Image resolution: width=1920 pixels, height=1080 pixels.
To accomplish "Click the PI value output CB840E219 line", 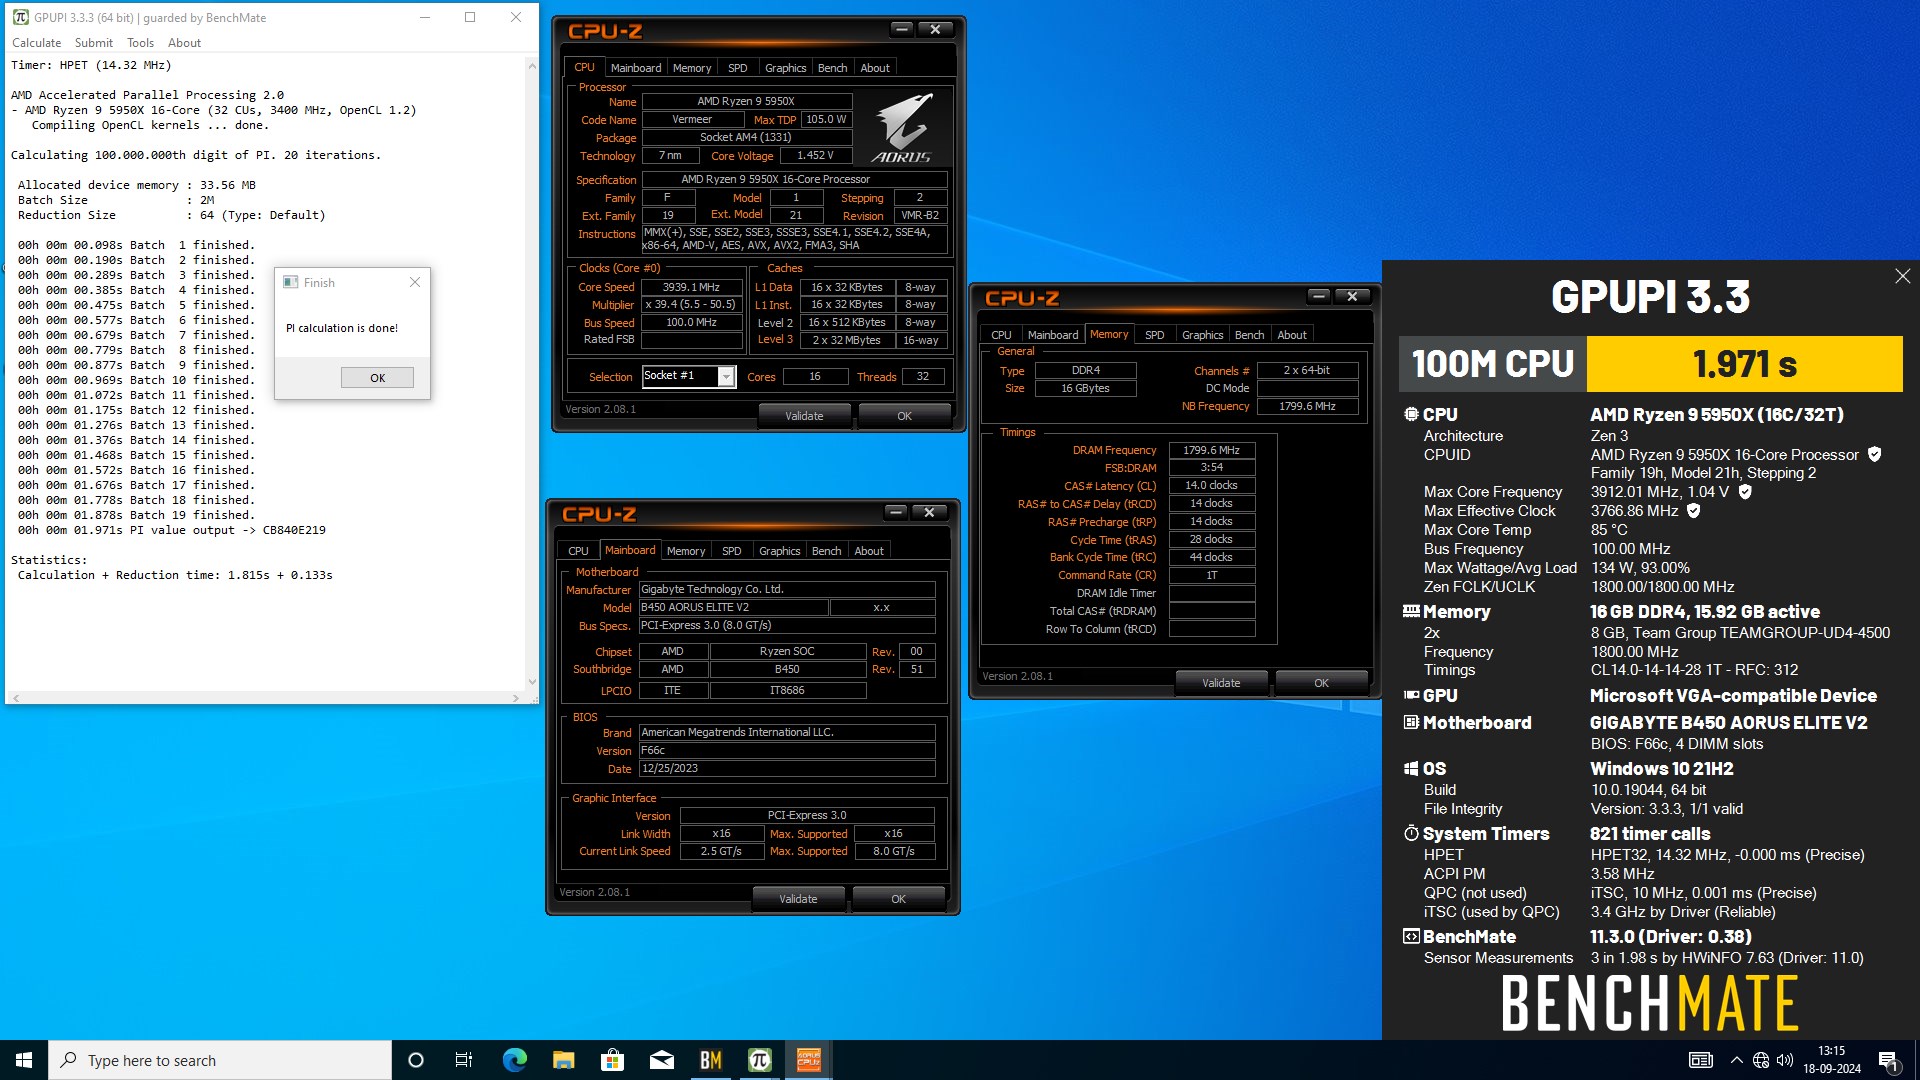I will pos(171,530).
